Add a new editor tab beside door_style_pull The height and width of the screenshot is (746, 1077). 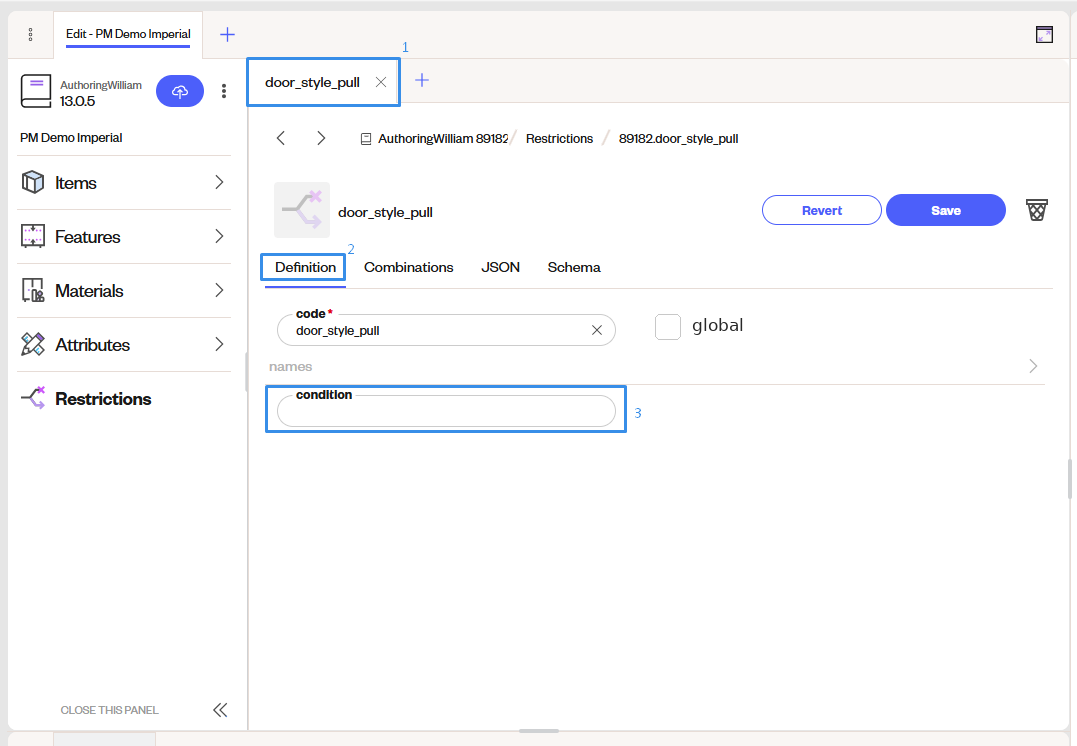tap(422, 80)
